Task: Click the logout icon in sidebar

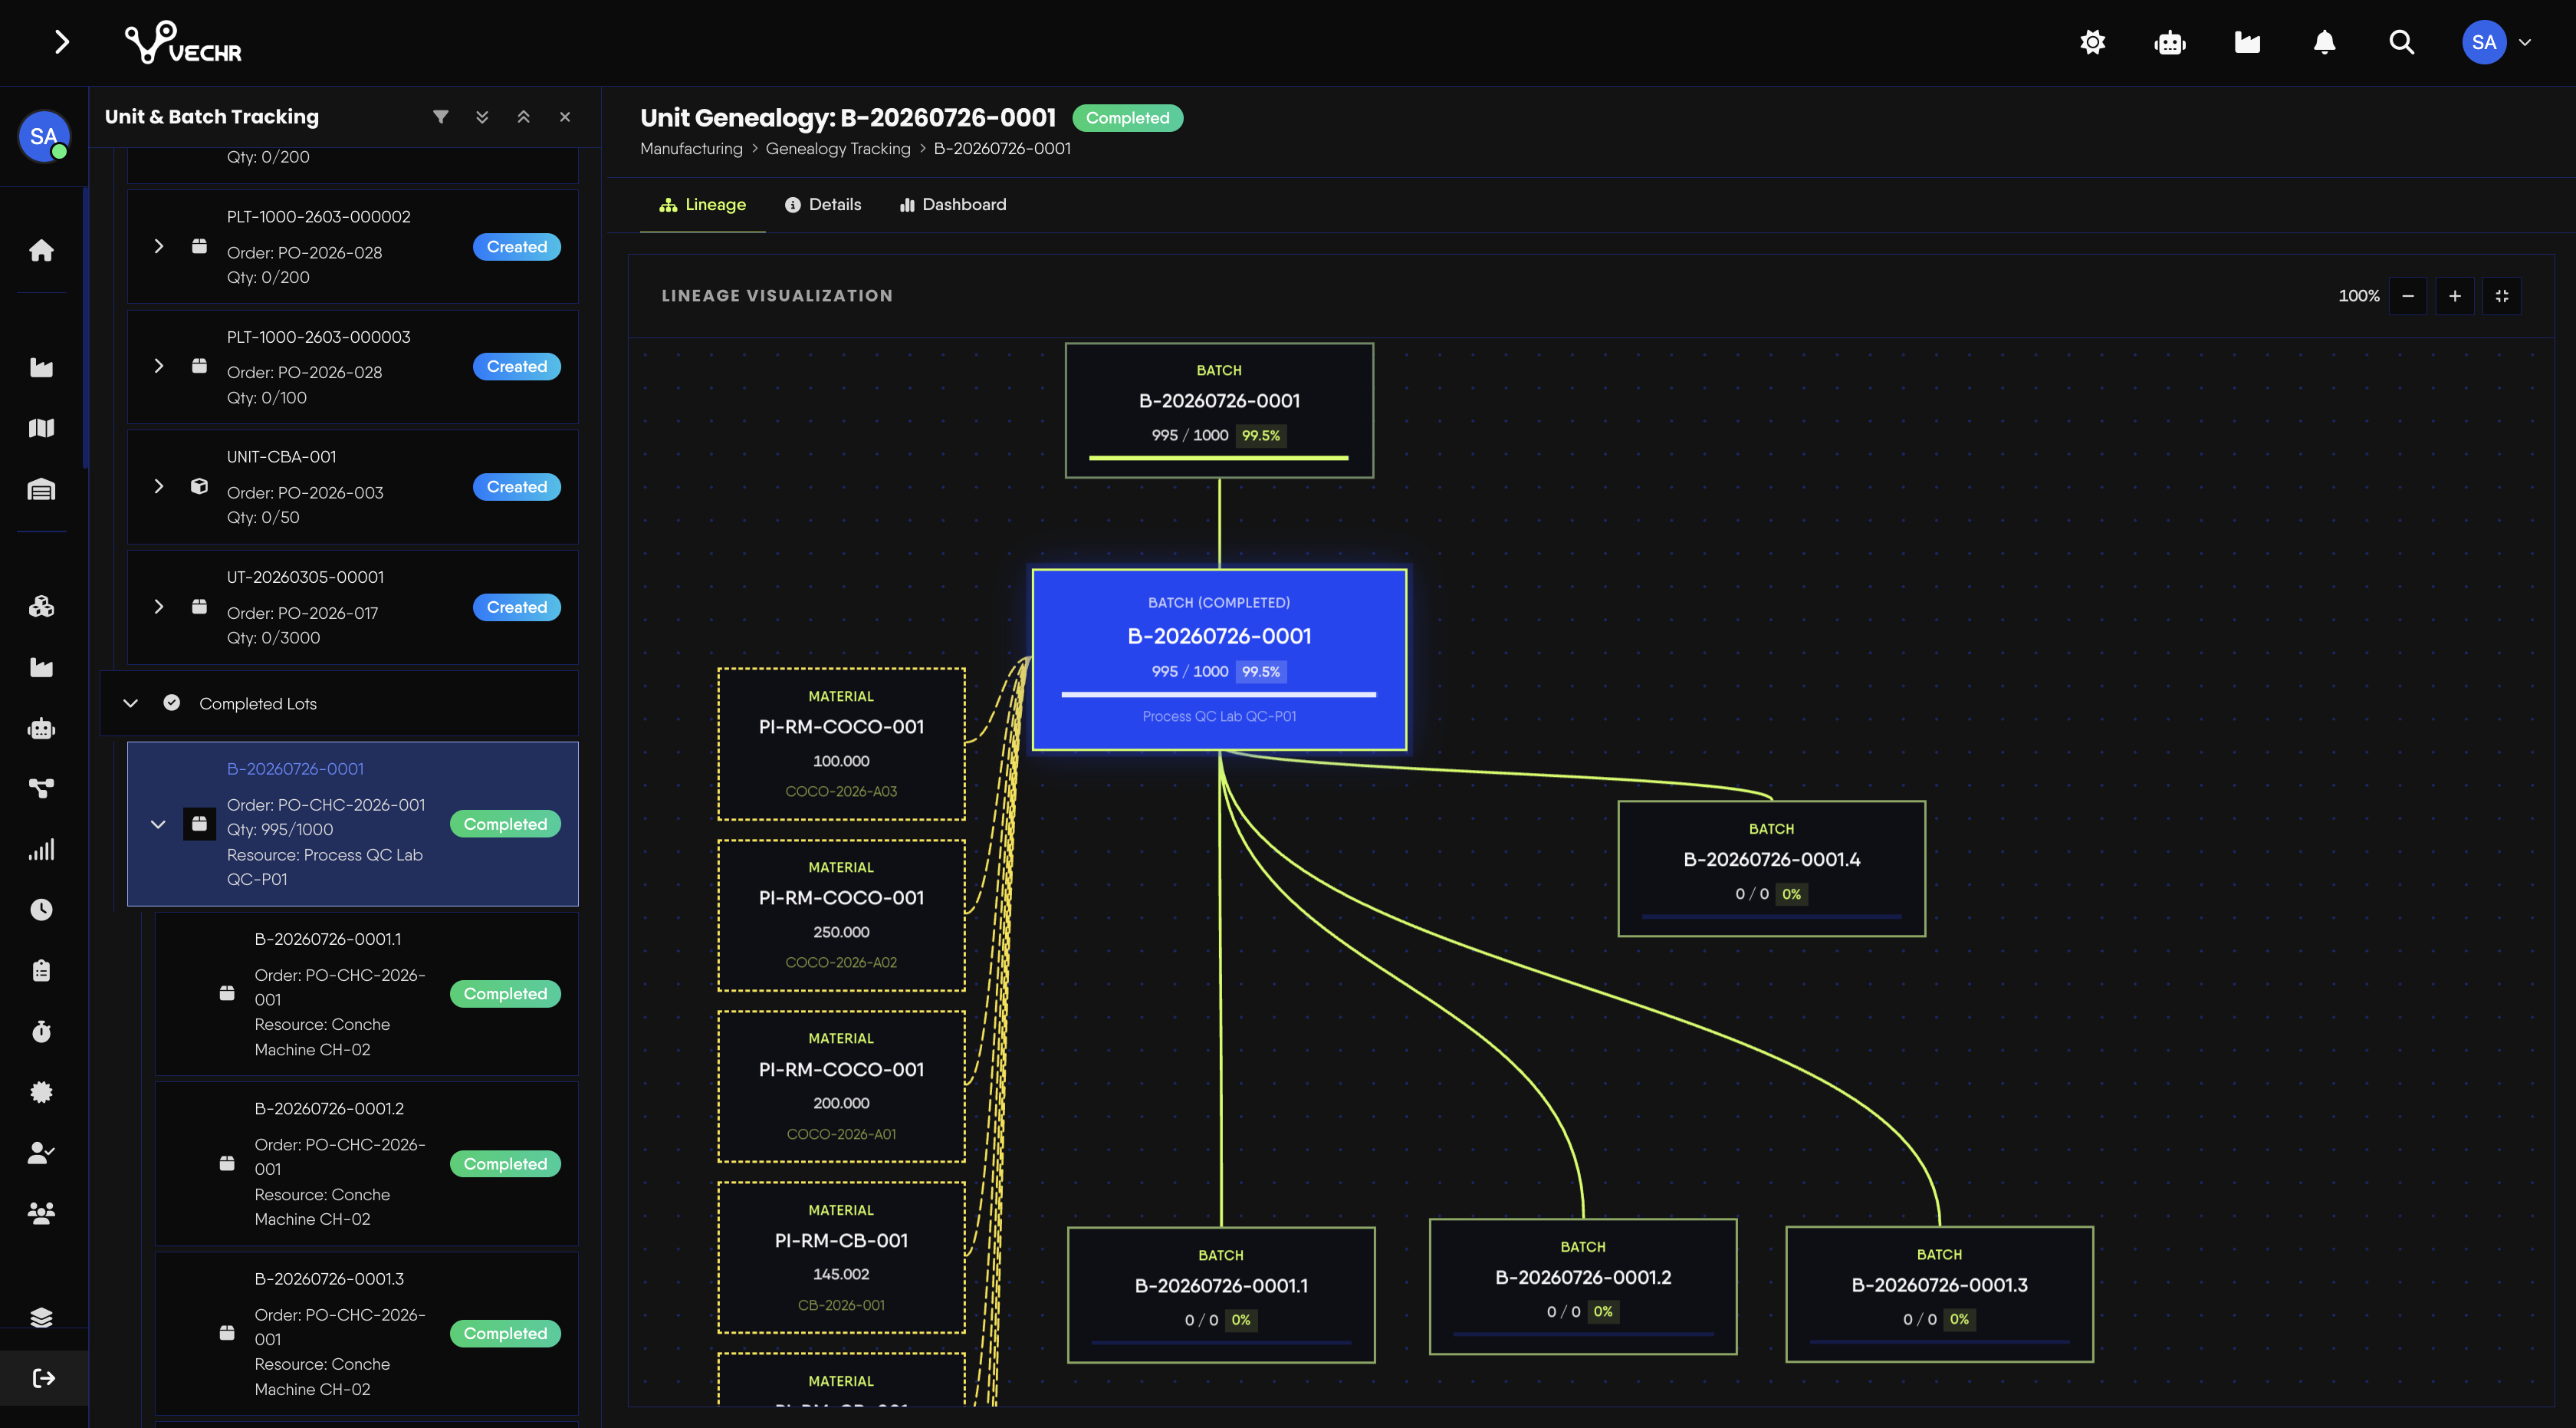Action: tap(43, 1378)
